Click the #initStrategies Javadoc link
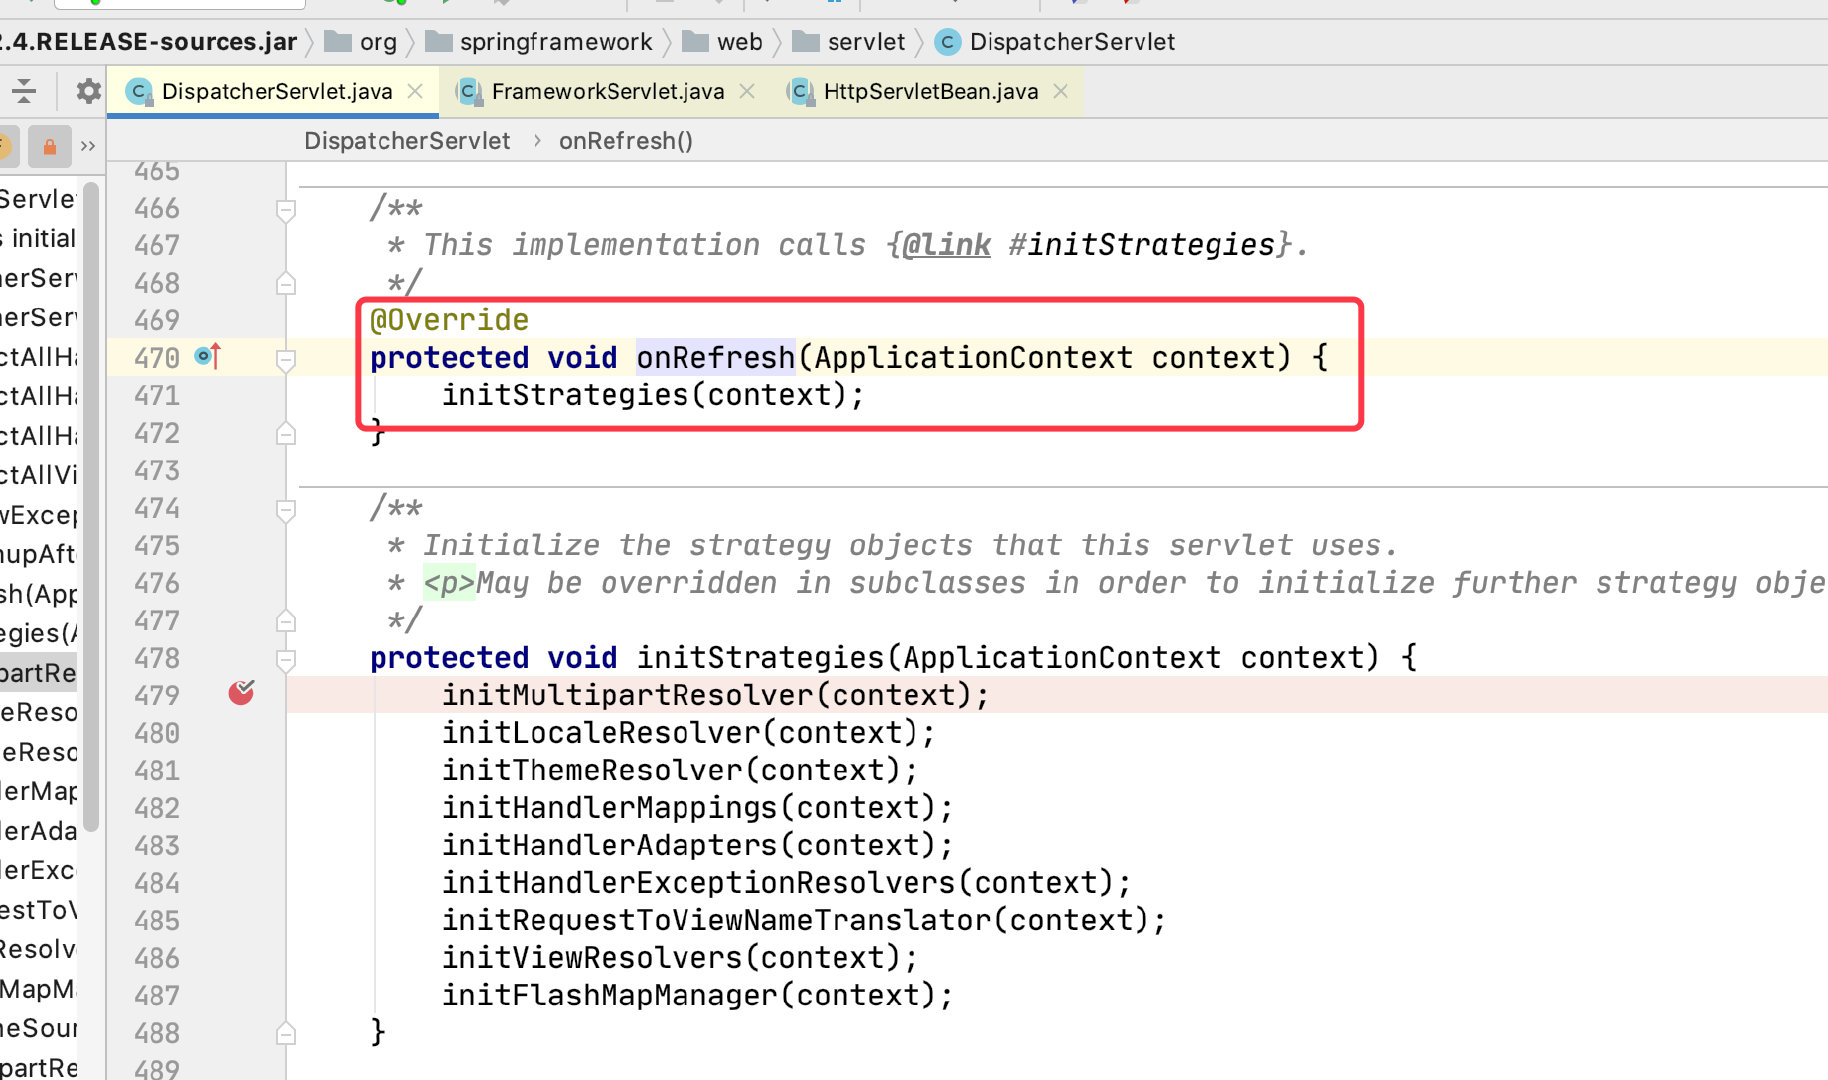Screen dimensions: 1828x1080 1142,245
